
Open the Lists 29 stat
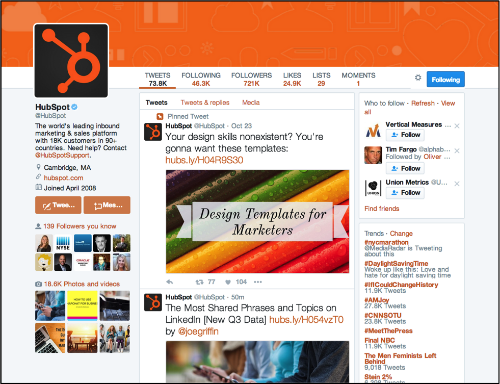pos(321,79)
